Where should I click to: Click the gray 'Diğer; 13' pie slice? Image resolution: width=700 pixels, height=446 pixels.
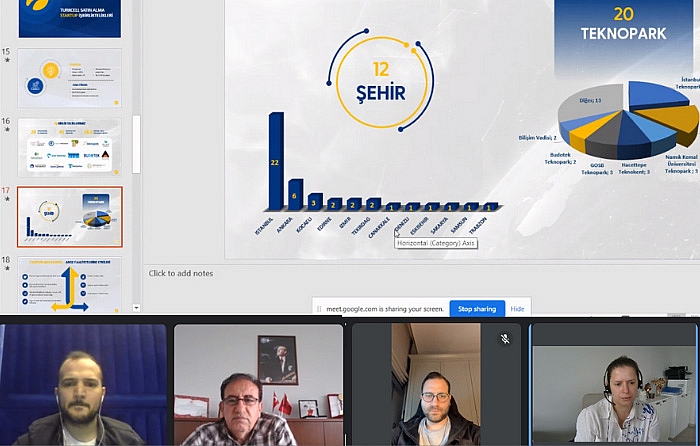(590, 101)
